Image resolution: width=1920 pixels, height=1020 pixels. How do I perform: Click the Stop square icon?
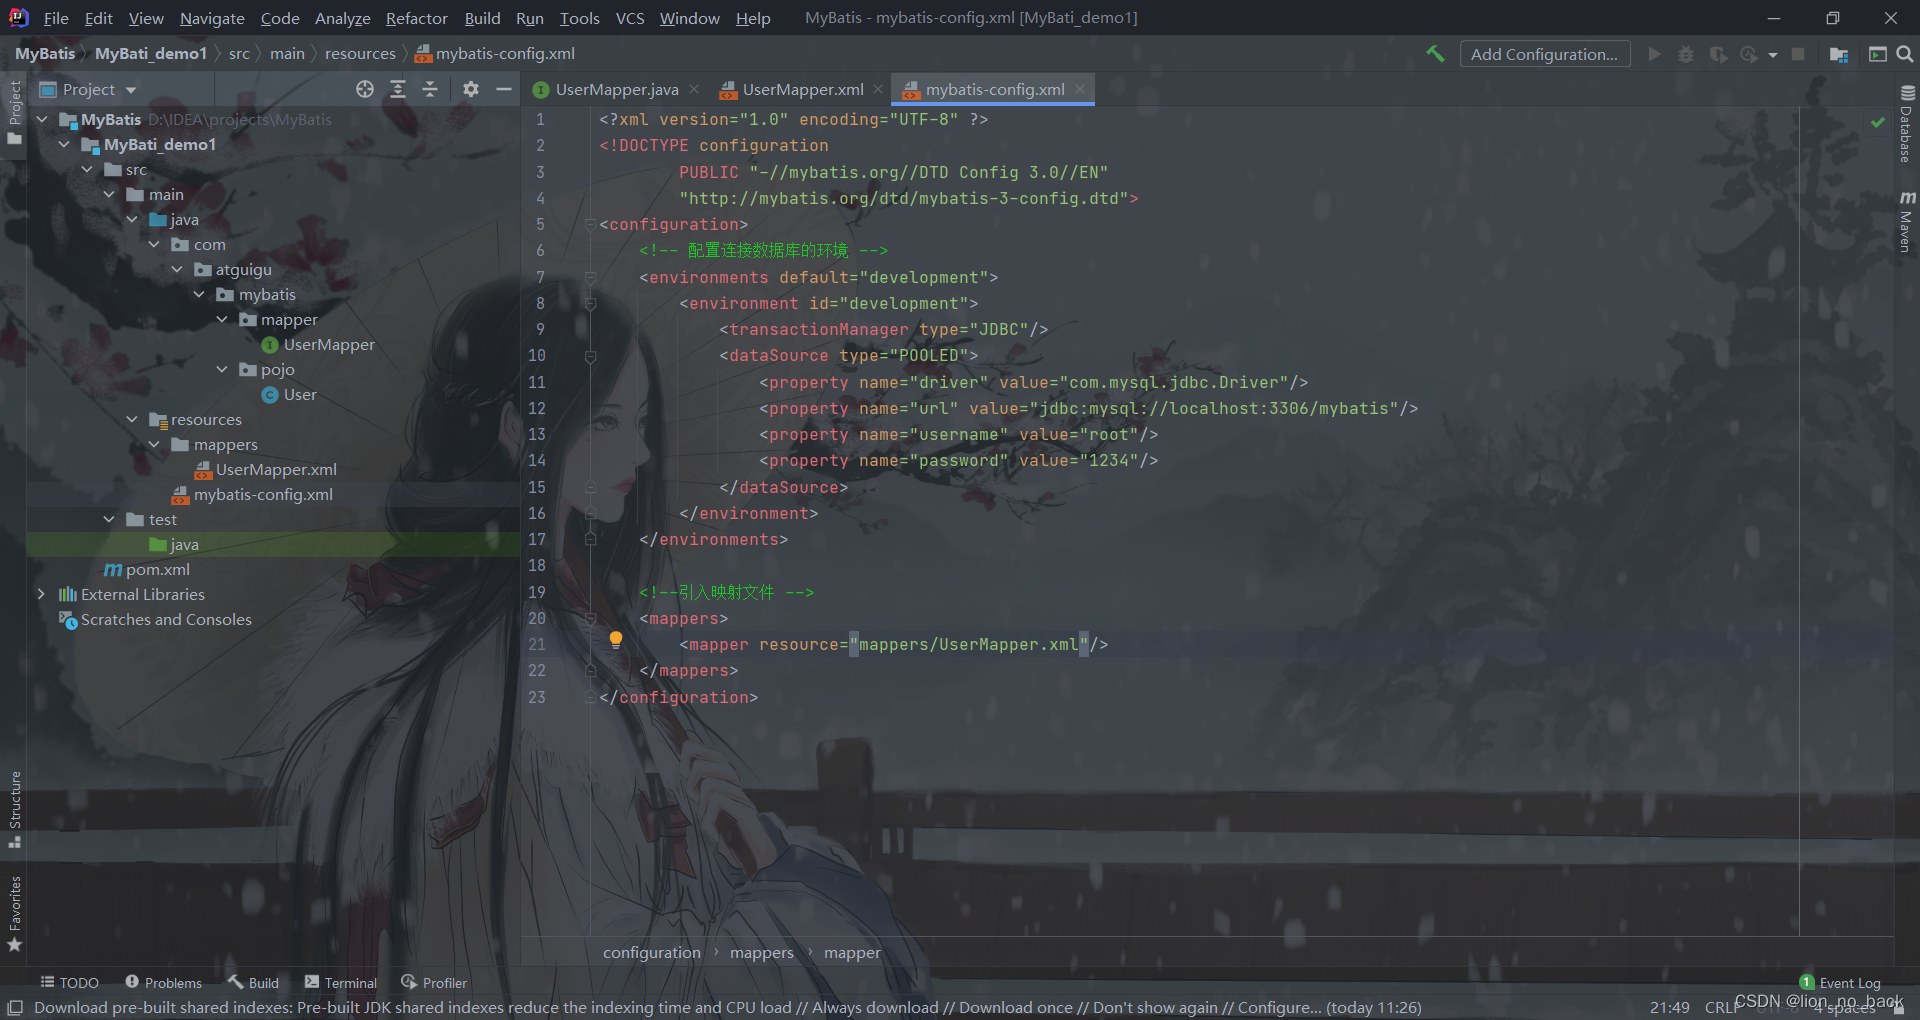[1798, 54]
